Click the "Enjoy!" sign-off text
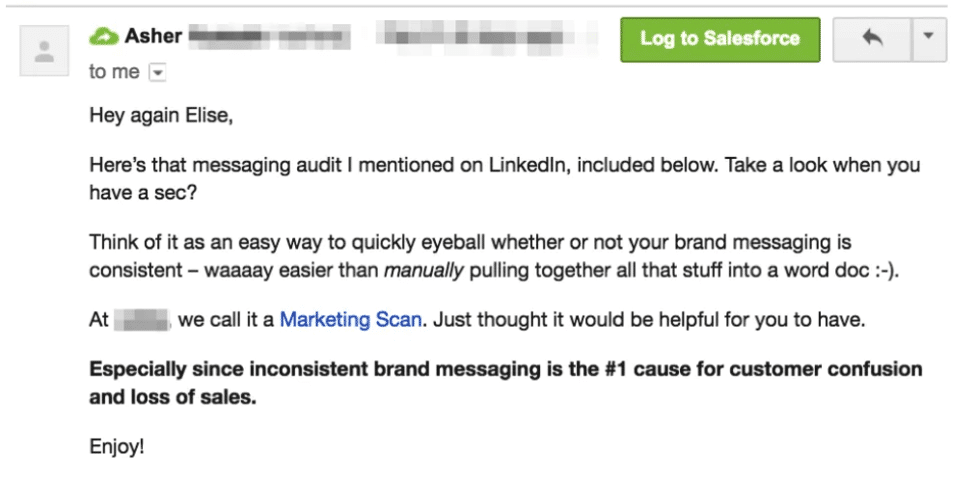The height and width of the screenshot is (477, 977). [117, 447]
